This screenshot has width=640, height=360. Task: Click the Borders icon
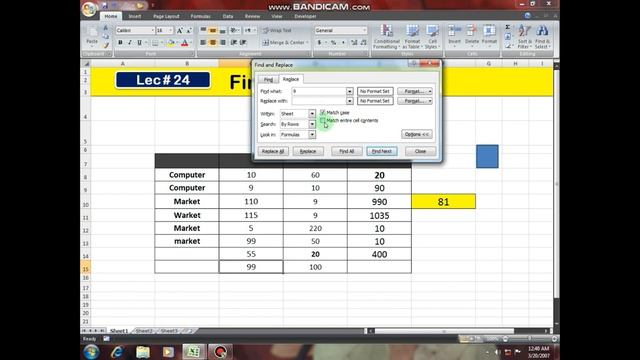click(x=155, y=42)
